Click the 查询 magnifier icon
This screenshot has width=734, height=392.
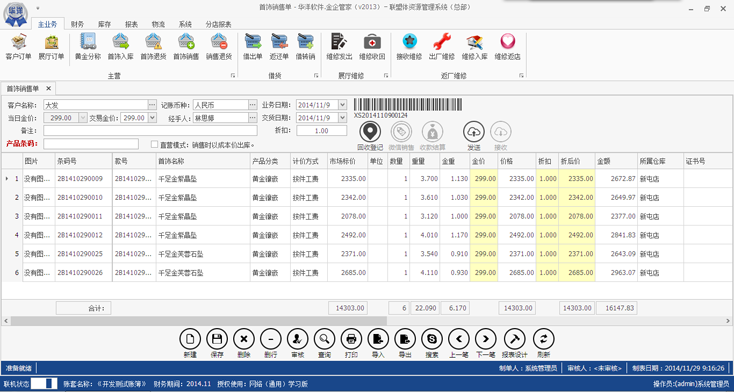(x=324, y=339)
